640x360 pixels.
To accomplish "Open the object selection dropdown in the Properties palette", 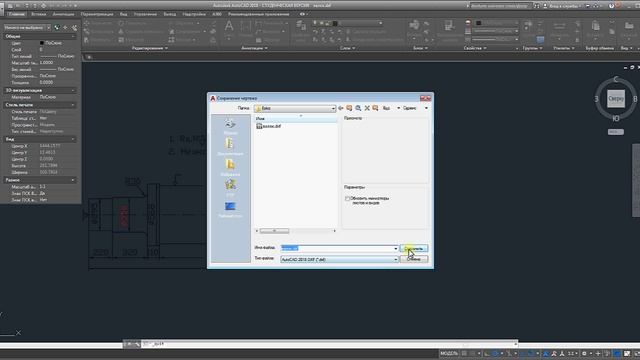I will coord(27,27).
